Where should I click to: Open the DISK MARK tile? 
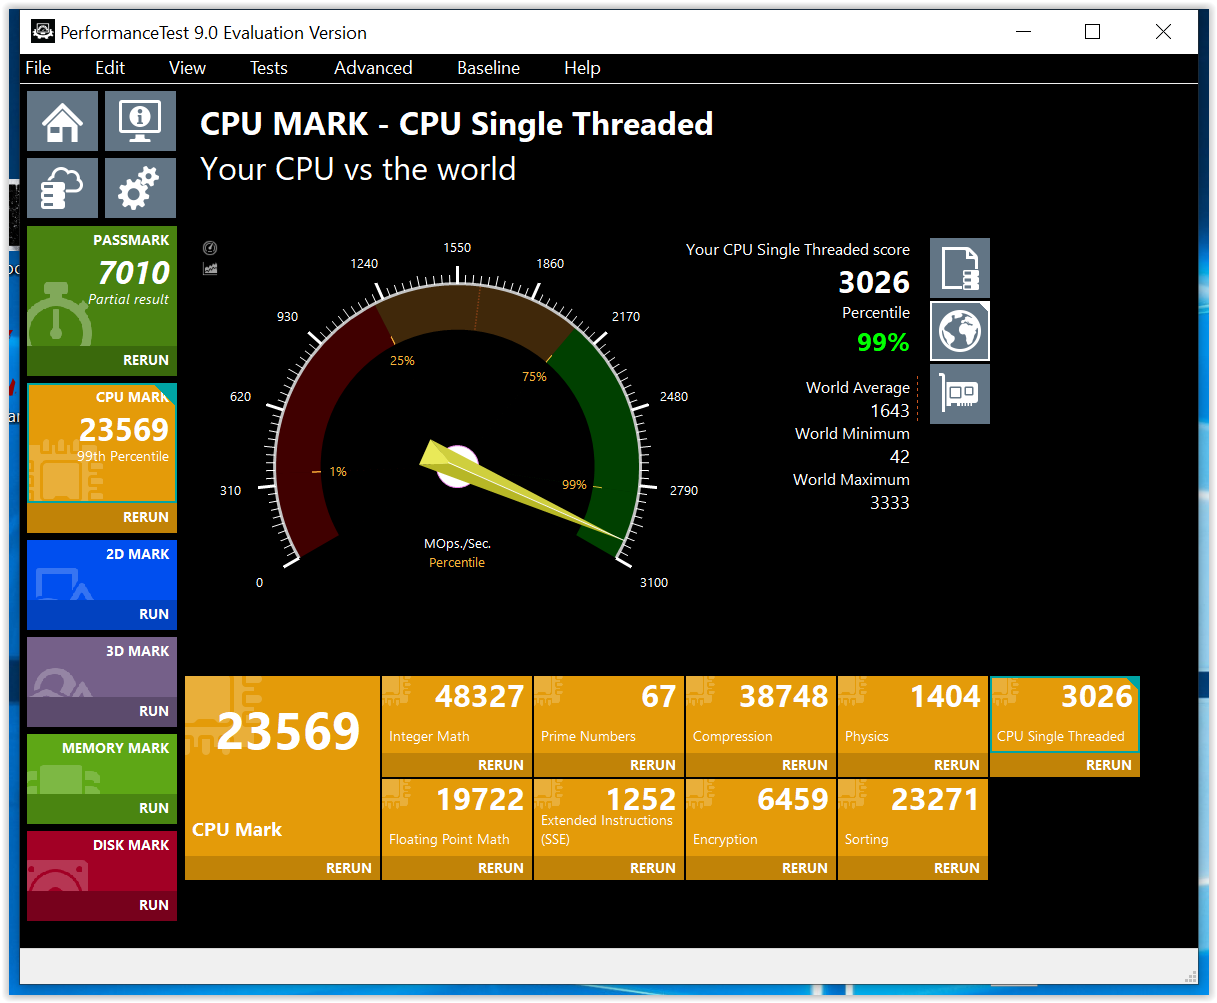coord(102,861)
